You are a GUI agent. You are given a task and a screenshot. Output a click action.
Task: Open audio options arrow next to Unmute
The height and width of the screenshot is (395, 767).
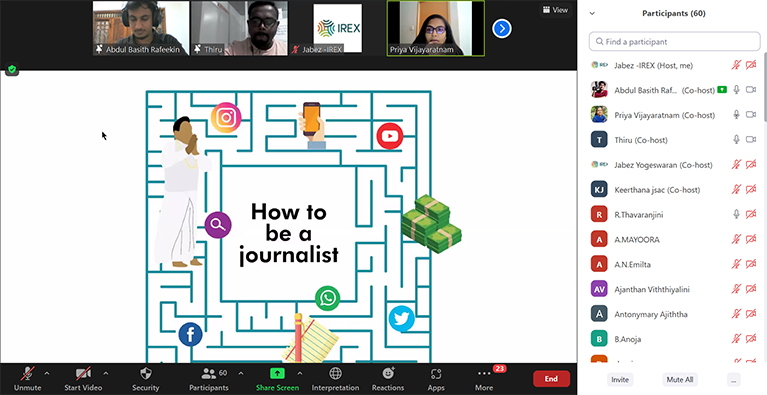[47, 374]
